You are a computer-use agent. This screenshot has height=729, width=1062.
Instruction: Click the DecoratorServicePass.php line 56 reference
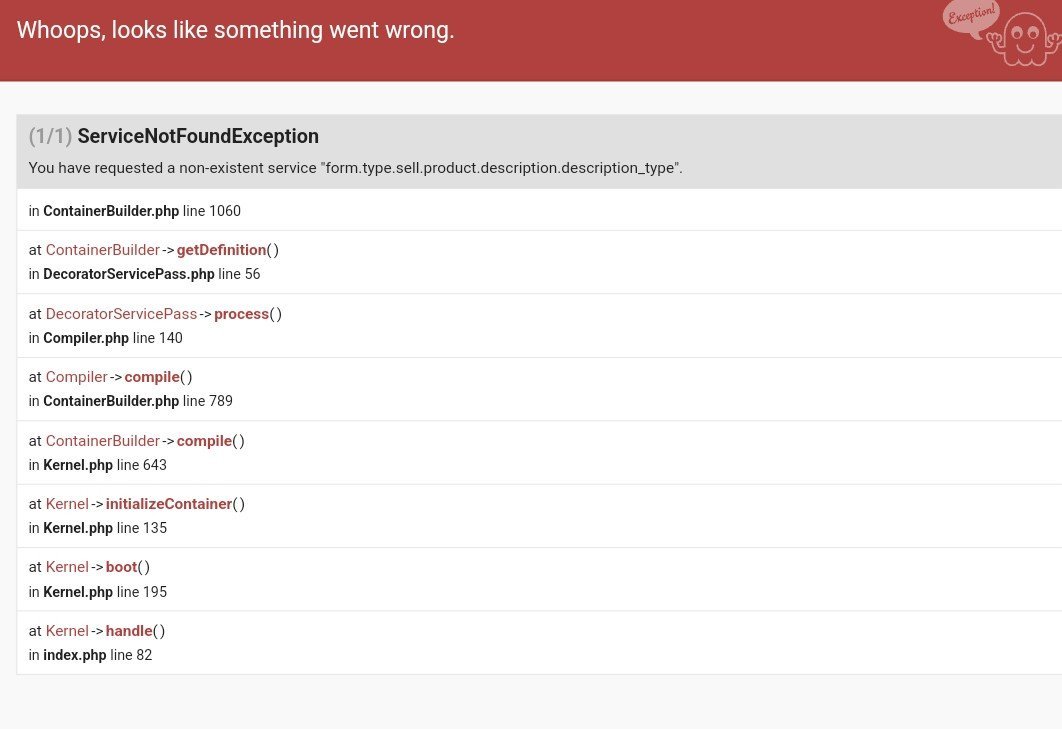(145, 274)
